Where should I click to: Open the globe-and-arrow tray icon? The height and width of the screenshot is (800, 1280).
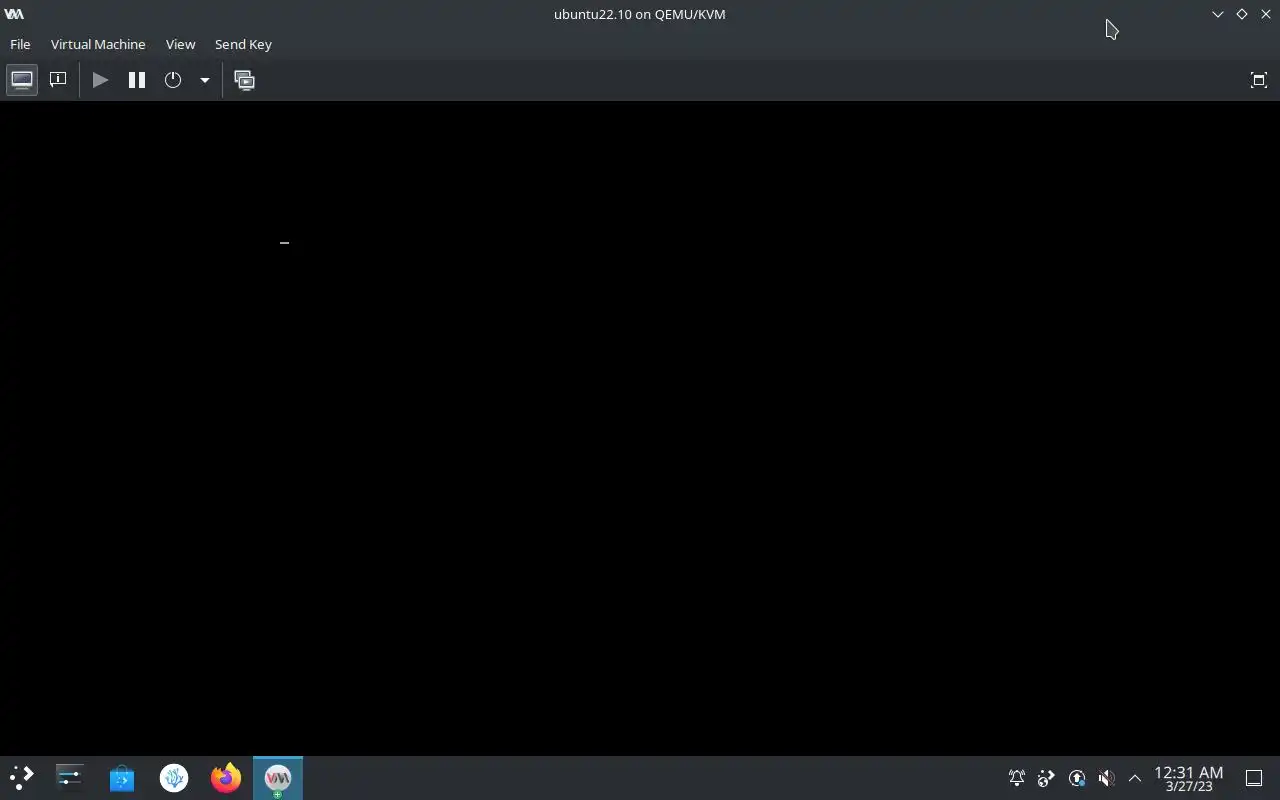coord(1046,778)
